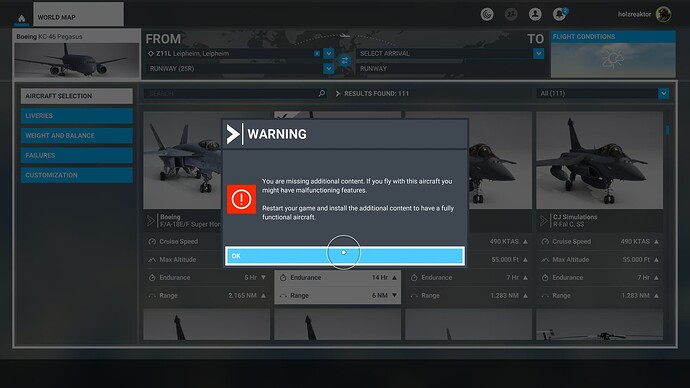Swap departure and arrival airports
The width and height of the screenshot is (690, 388).
tap(345, 60)
